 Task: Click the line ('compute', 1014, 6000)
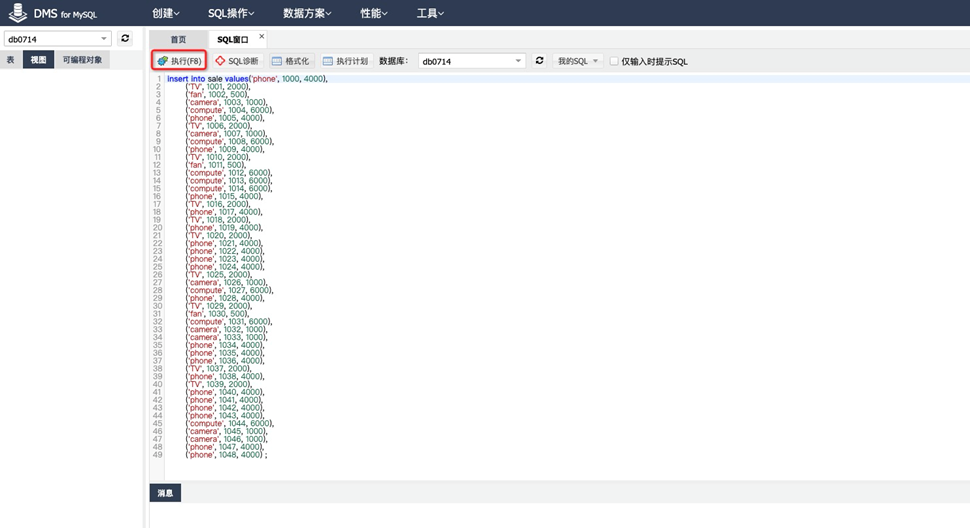click(x=229, y=189)
